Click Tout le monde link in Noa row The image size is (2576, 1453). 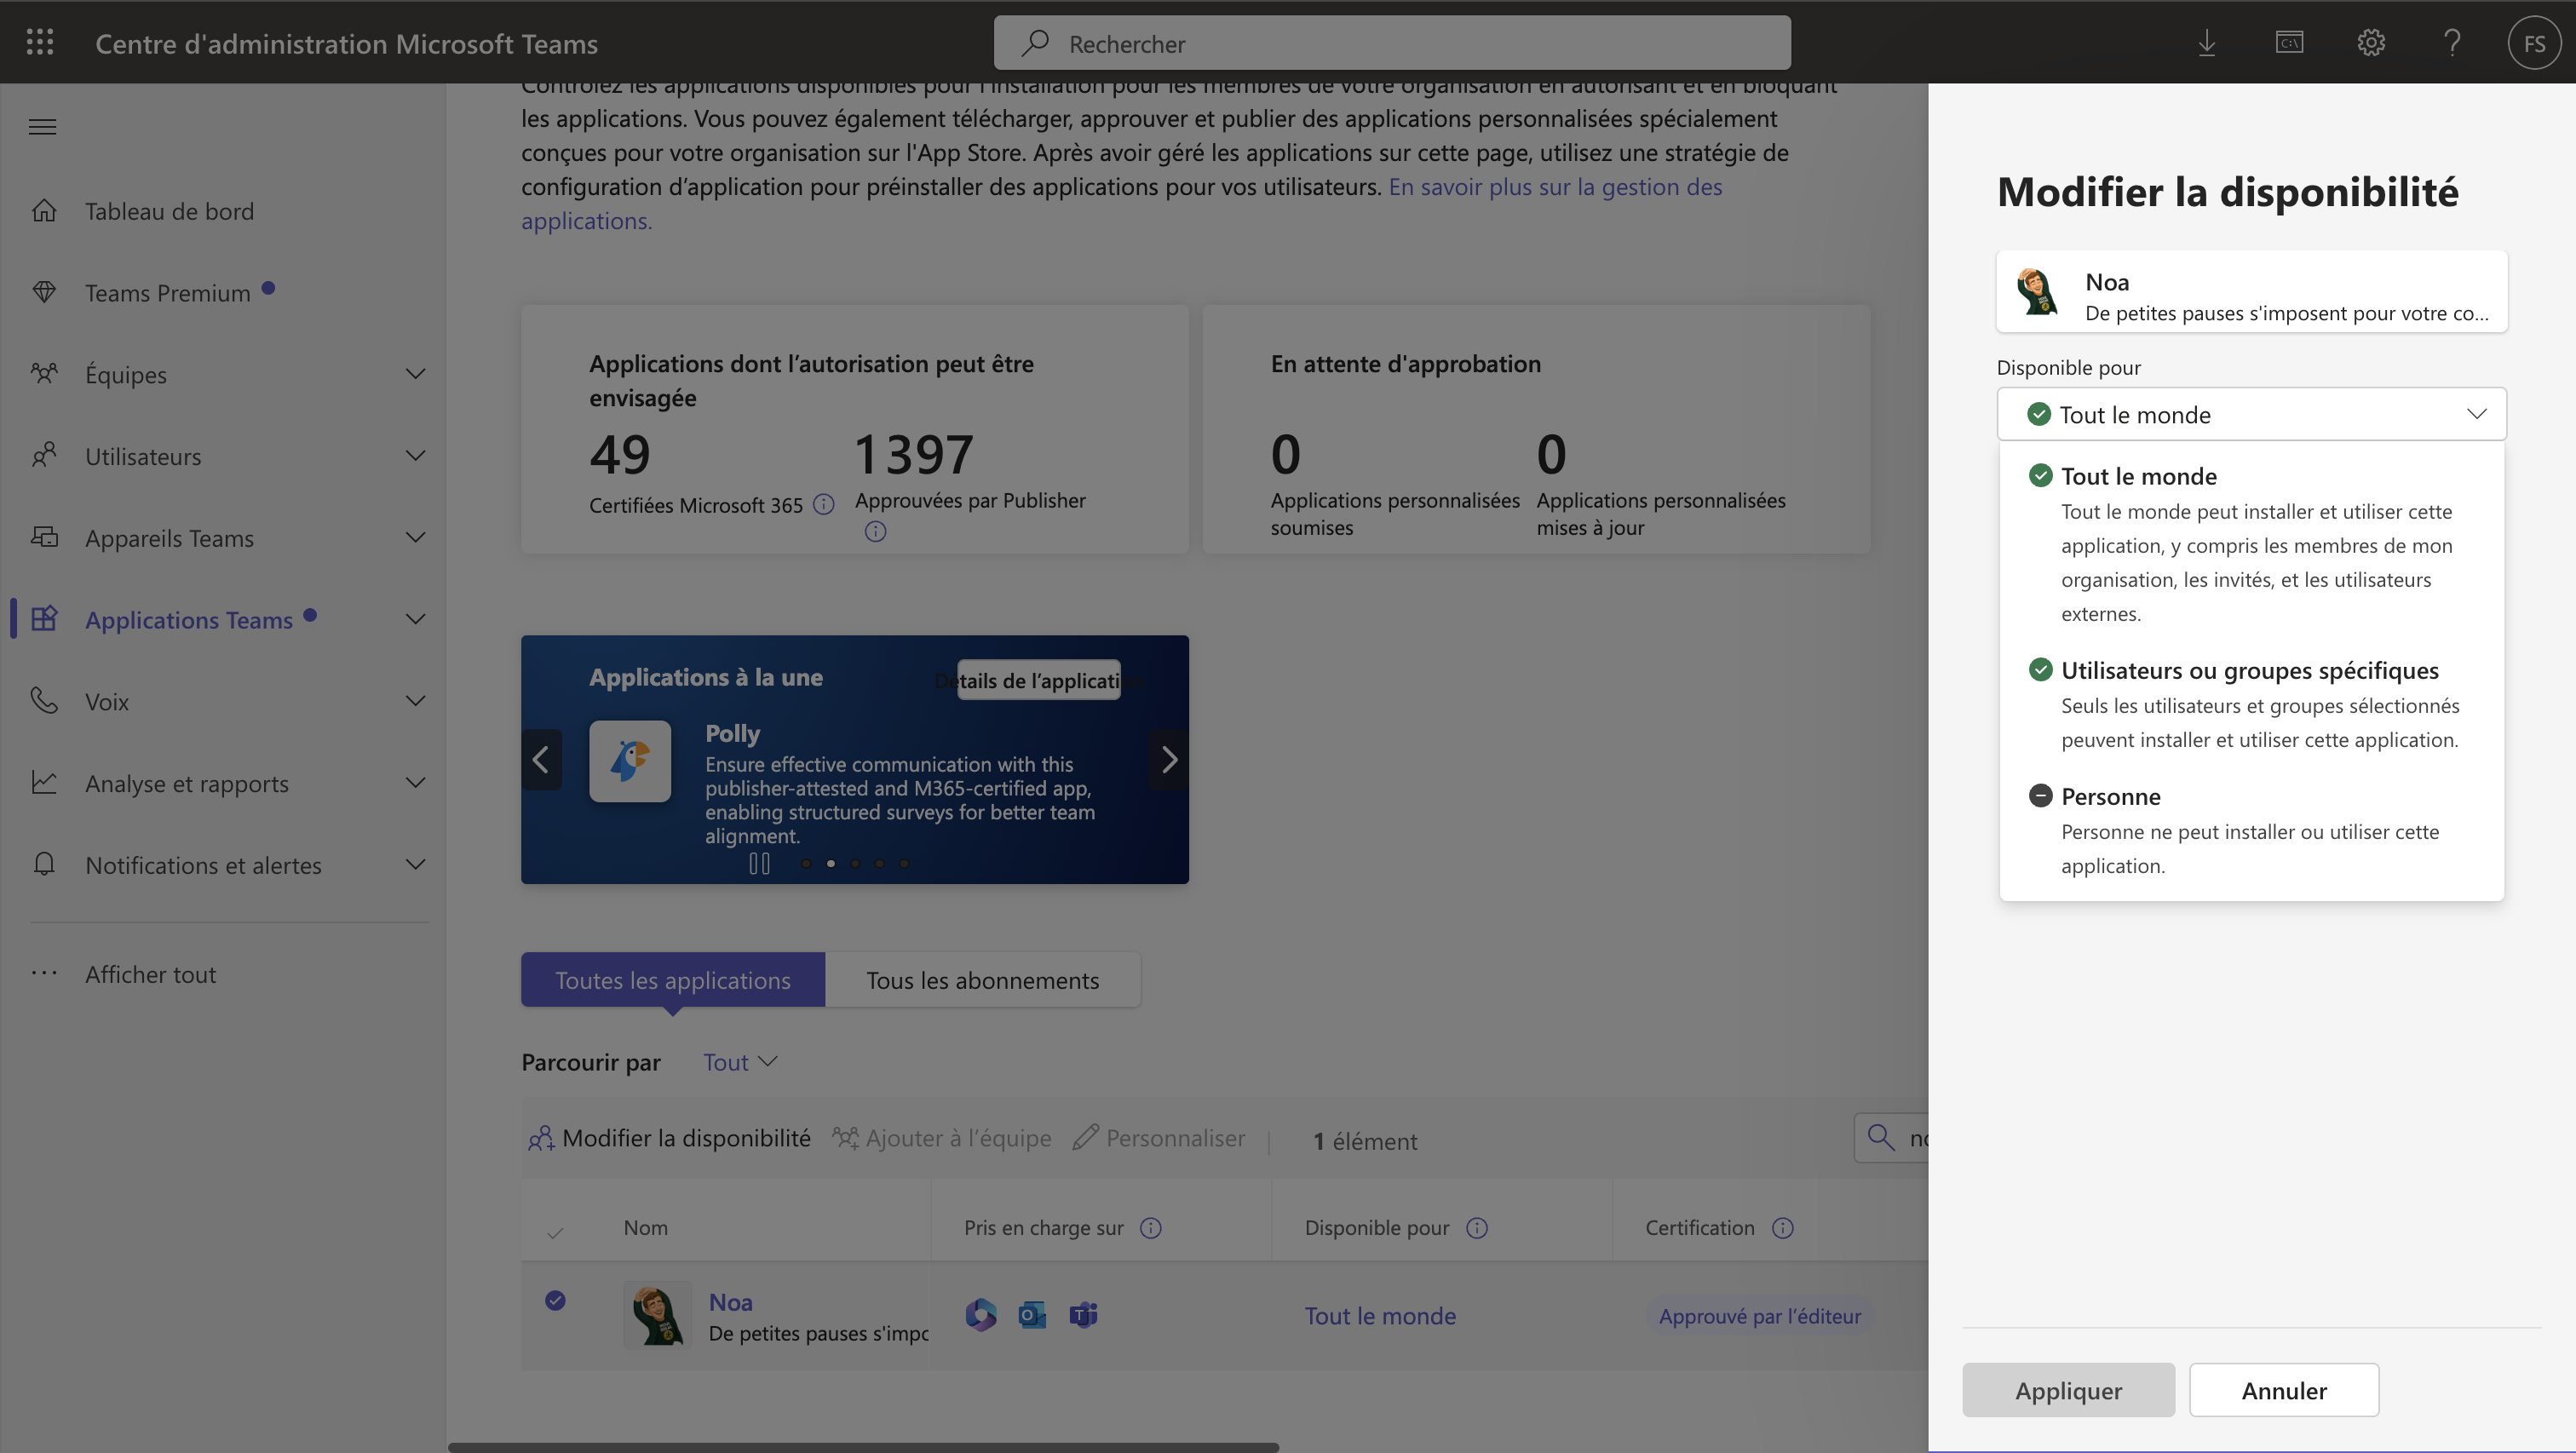pos(1380,1315)
